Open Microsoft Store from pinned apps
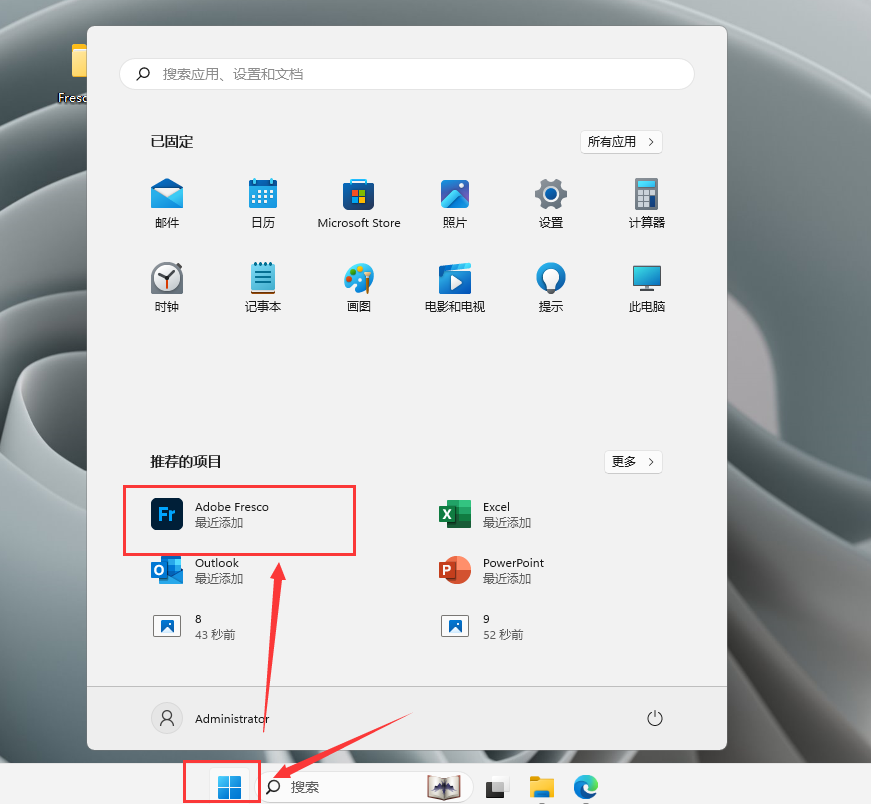This screenshot has width=871, height=804. (x=359, y=203)
